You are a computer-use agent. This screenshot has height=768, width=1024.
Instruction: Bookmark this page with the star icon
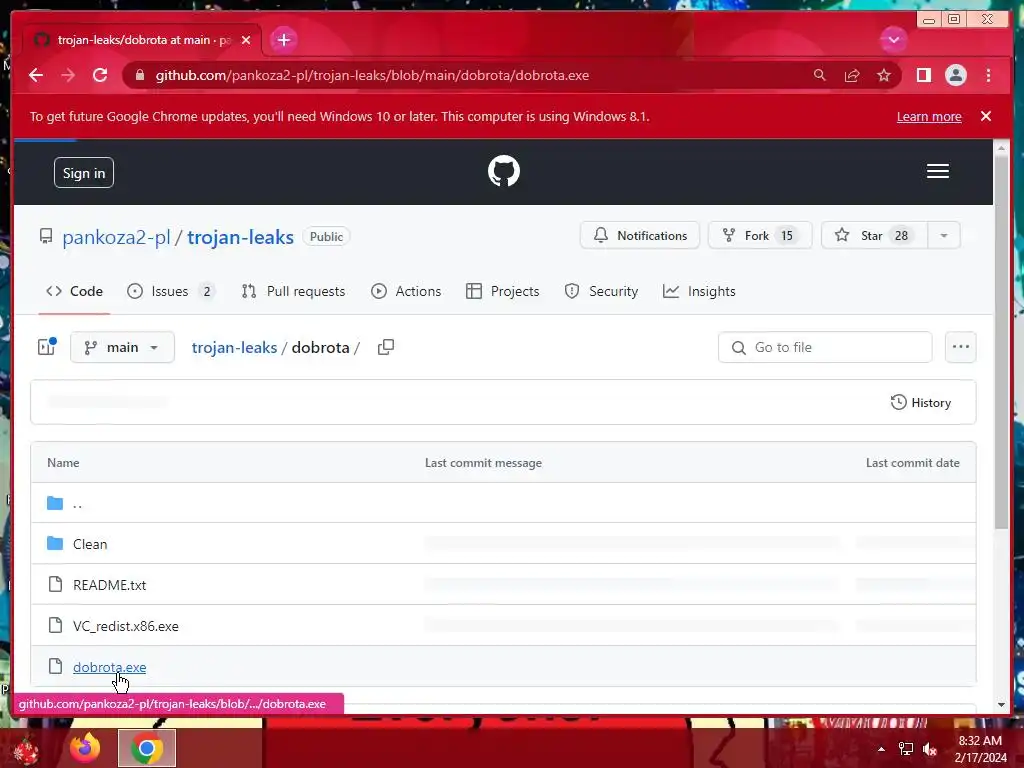[884, 75]
